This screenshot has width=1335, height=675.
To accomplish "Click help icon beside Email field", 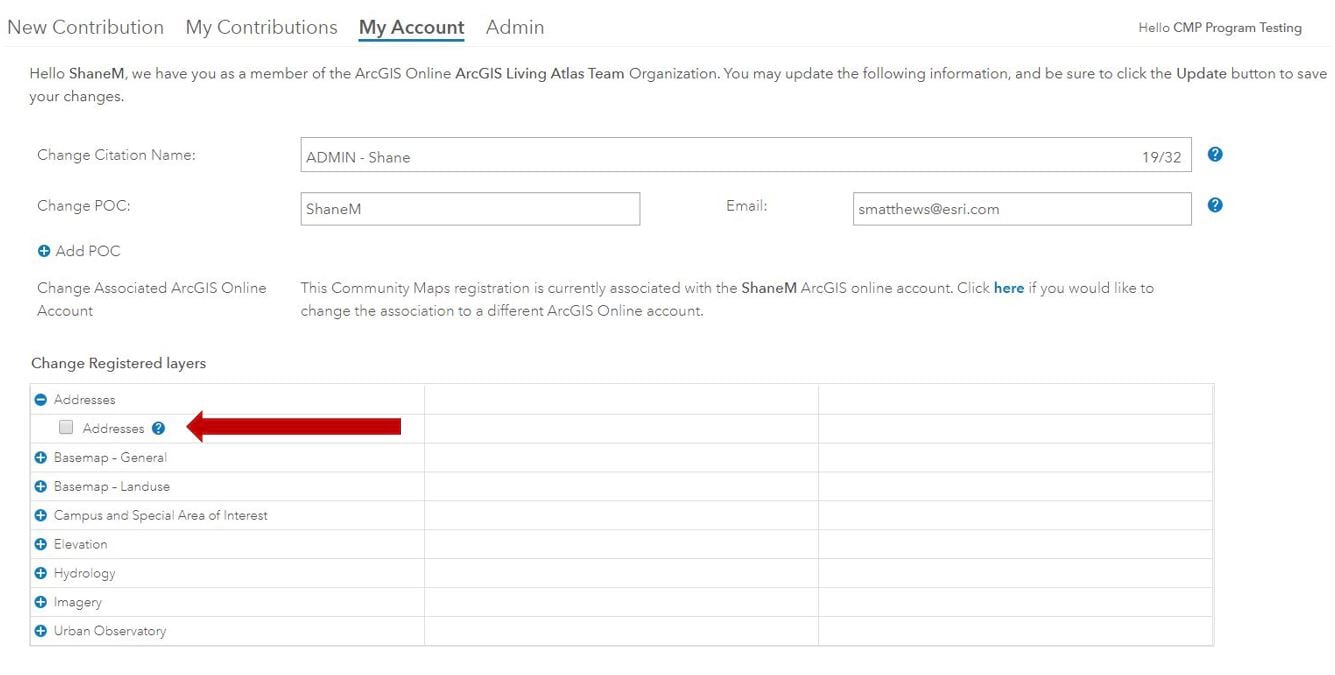I will coord(1215,205).
